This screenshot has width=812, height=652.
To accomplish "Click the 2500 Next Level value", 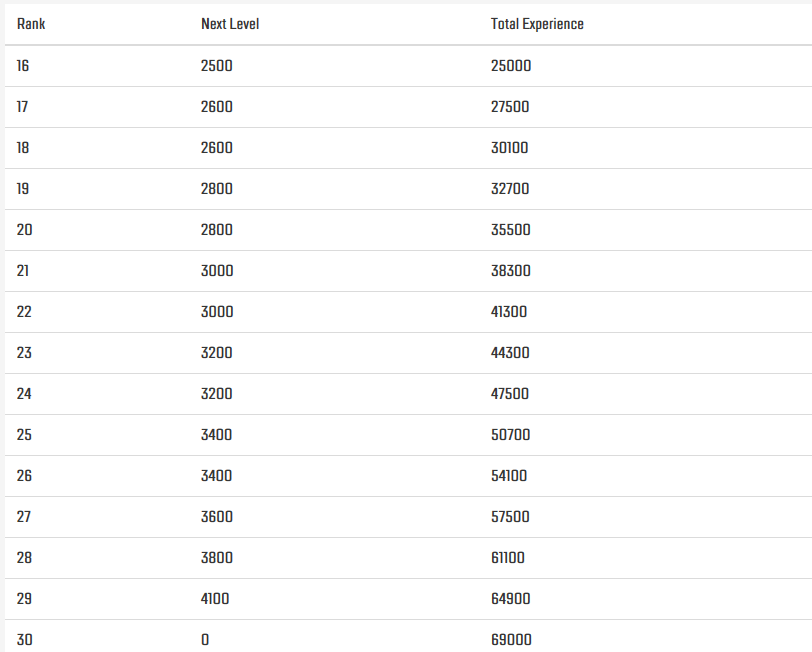I will [x=217, y=66].
